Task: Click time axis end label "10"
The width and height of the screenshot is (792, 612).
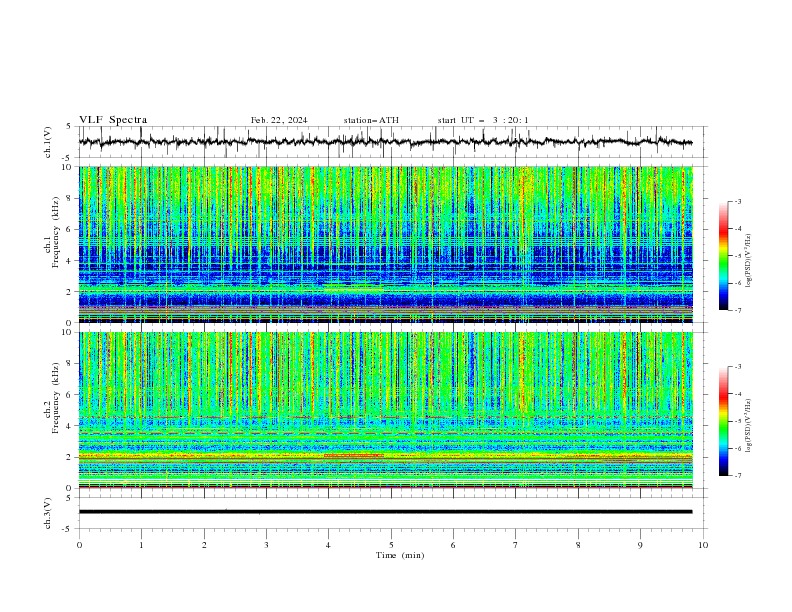Action: (x=703, y=545)
